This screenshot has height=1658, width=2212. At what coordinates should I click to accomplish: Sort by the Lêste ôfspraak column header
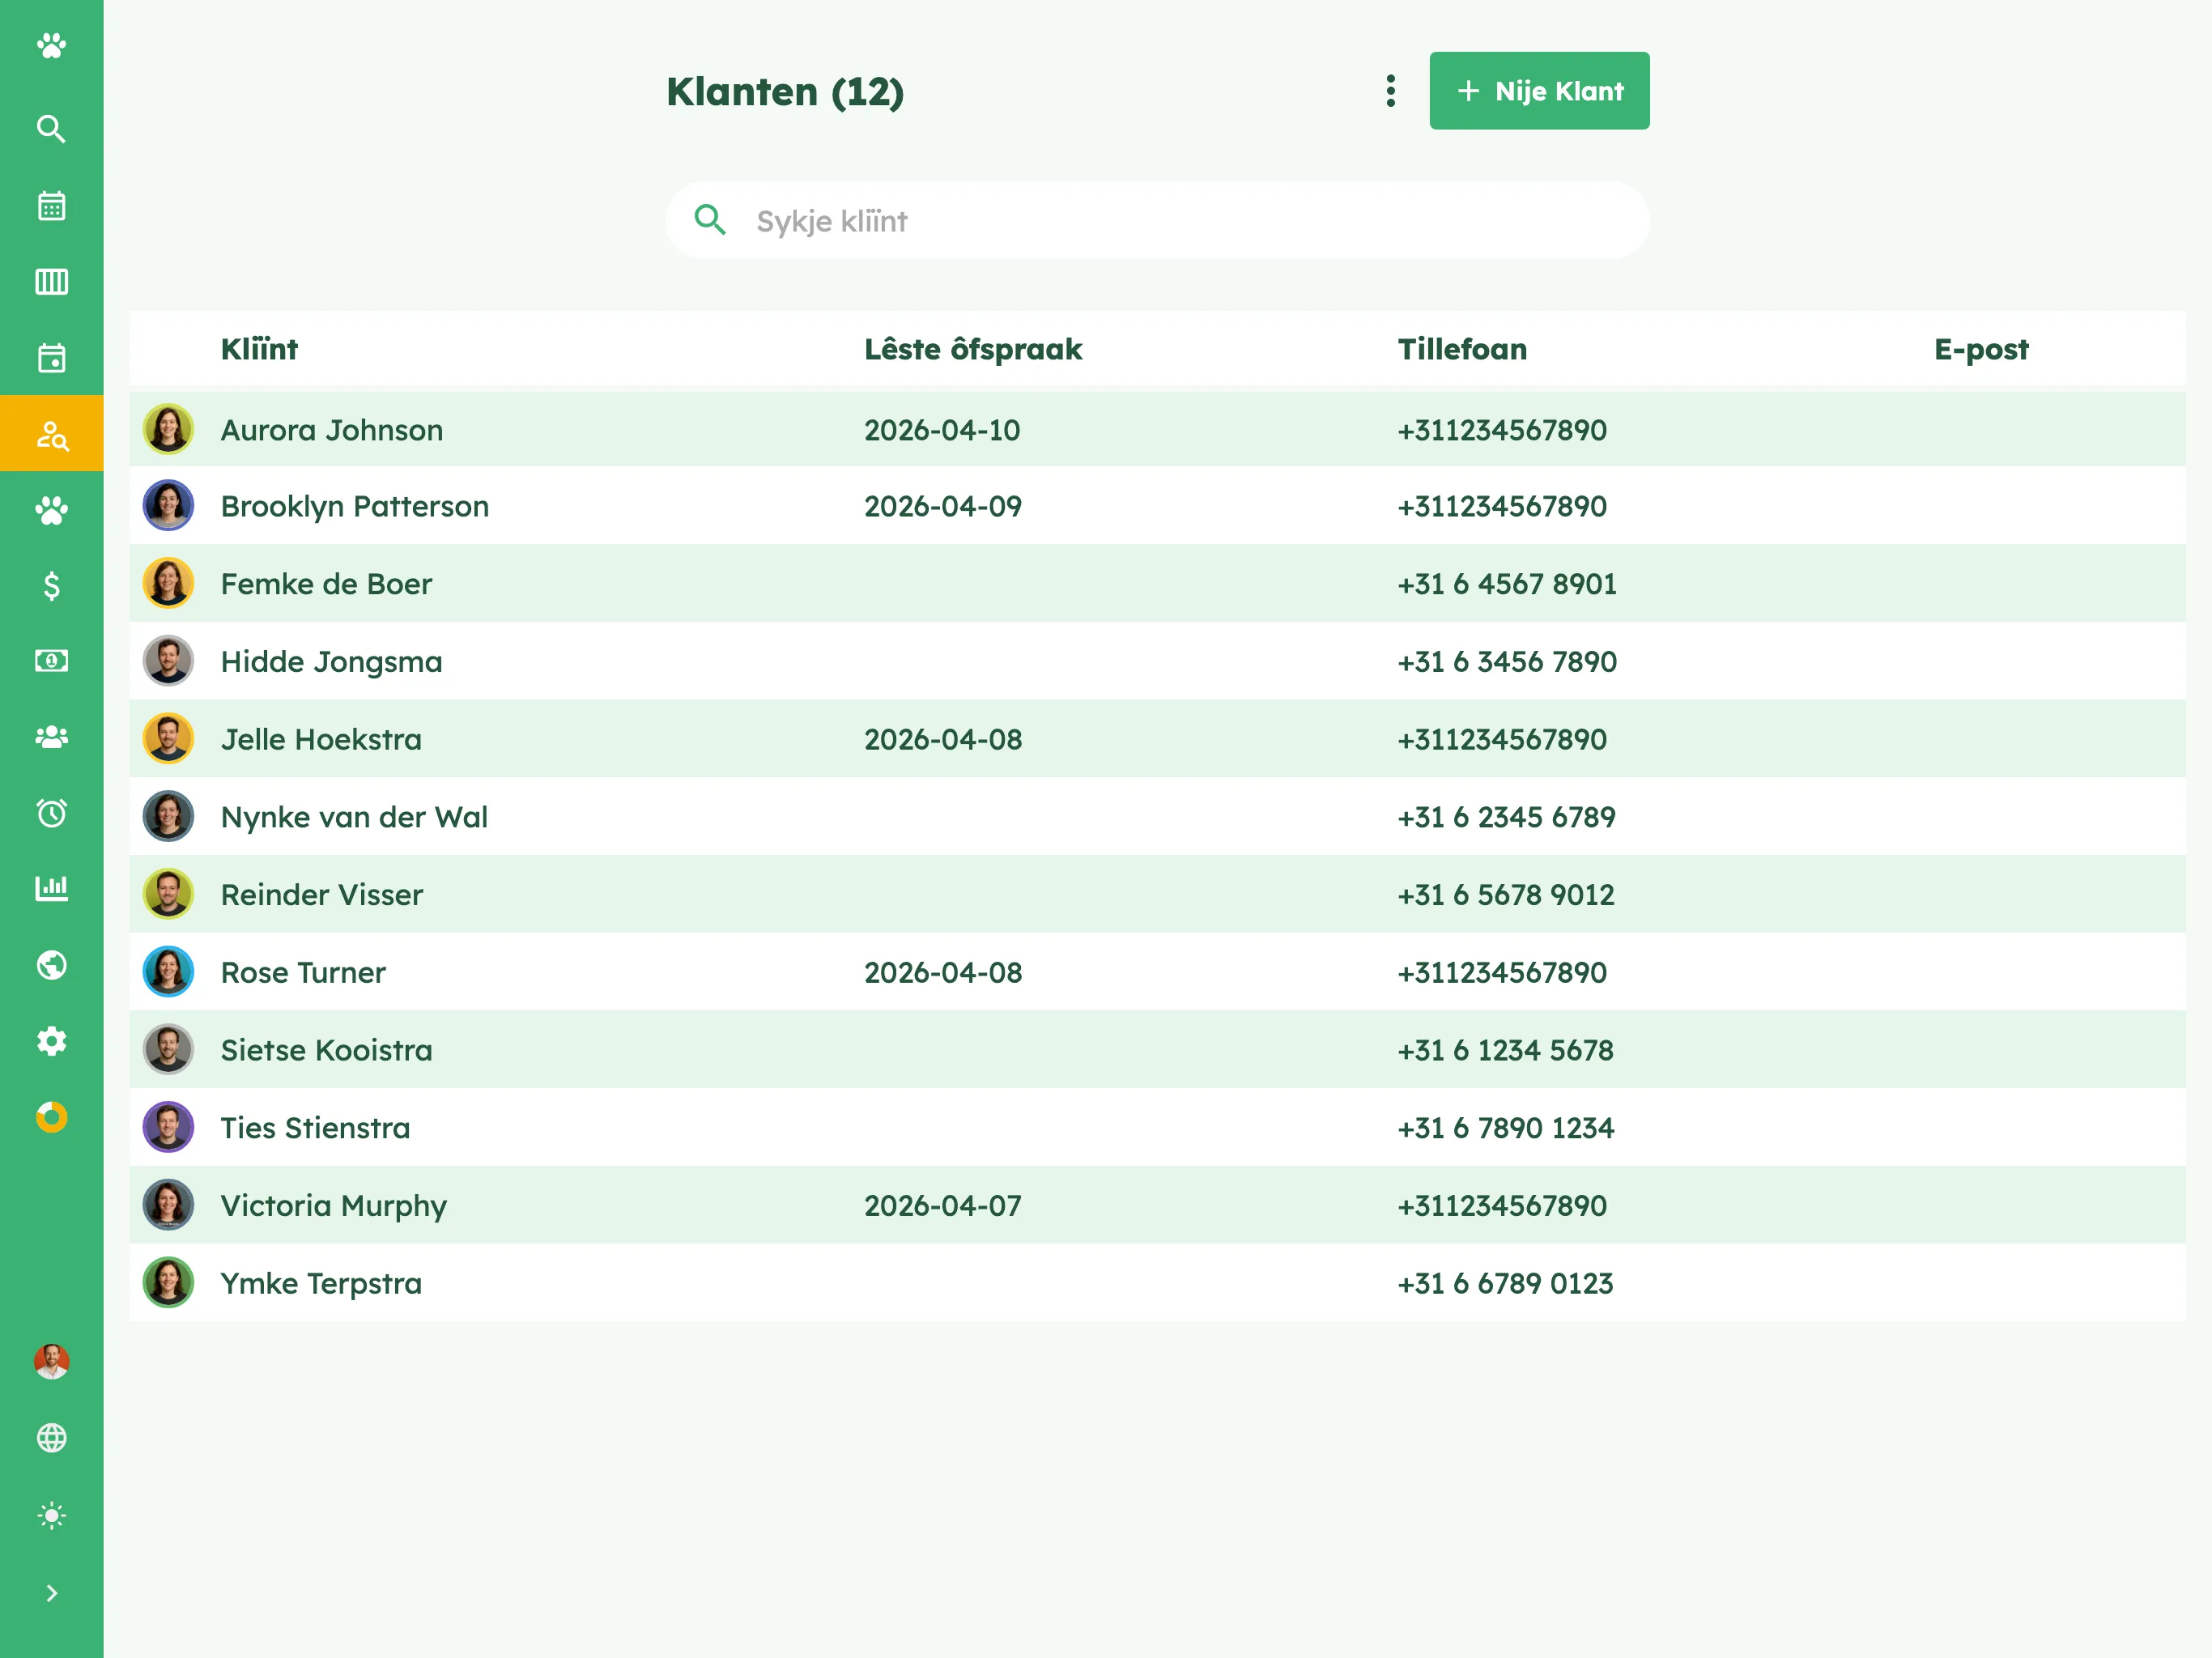tap(973, 349)
